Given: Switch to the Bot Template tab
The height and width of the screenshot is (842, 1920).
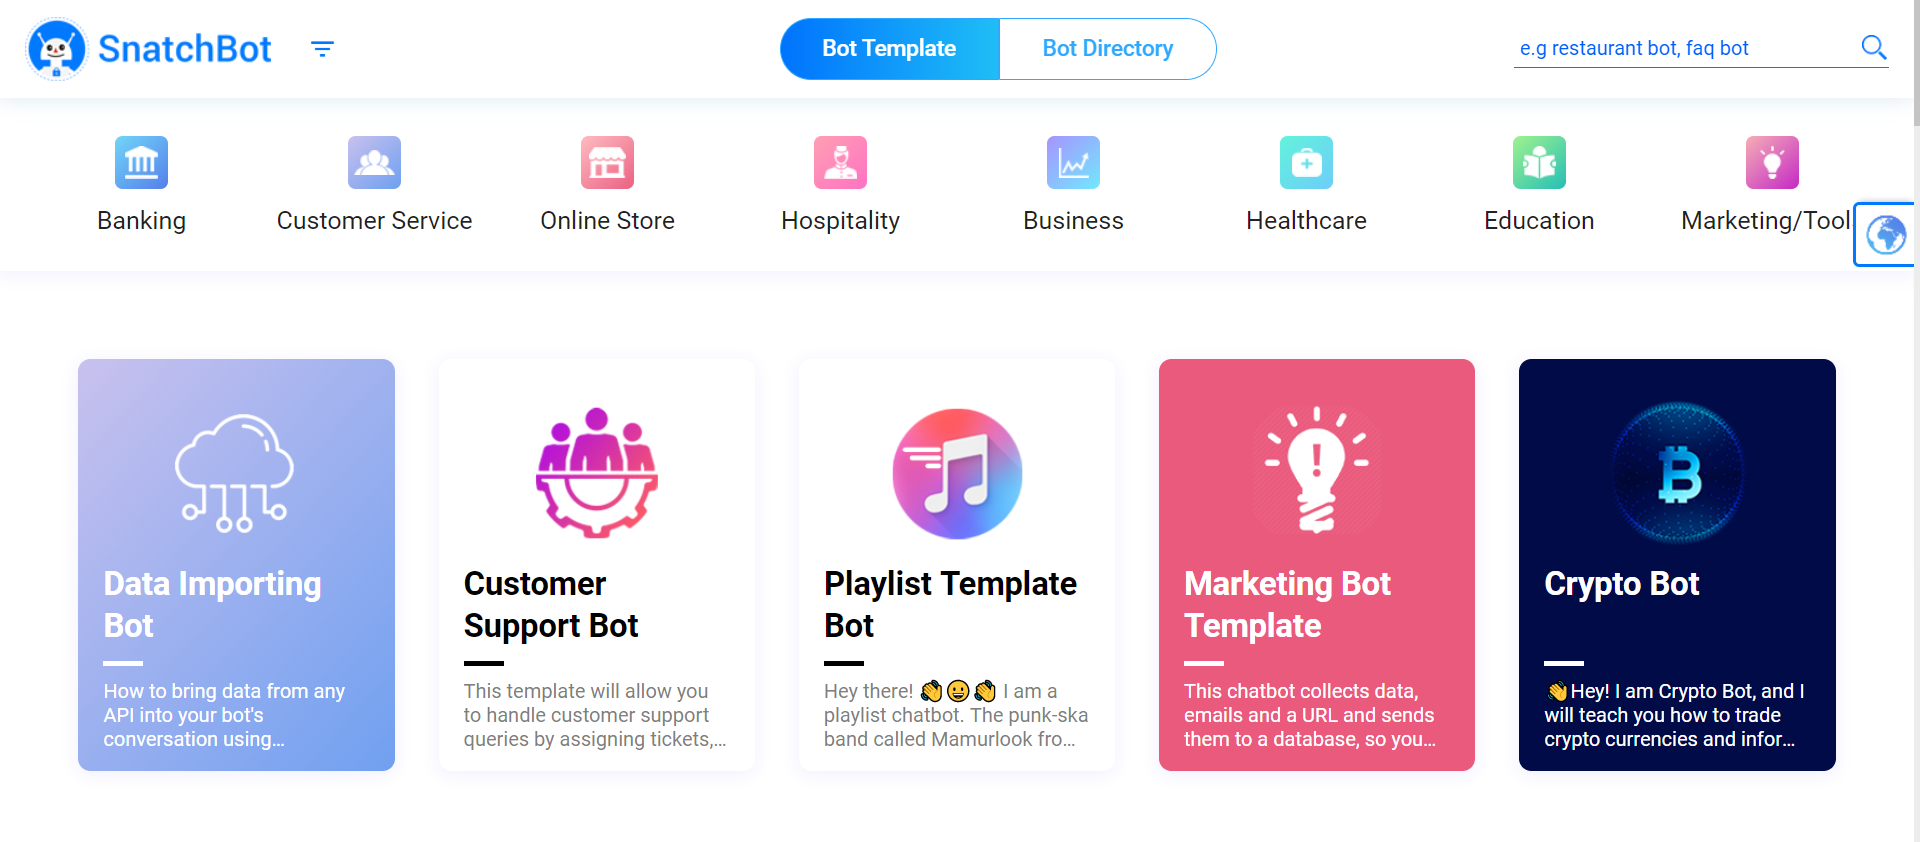Looking at the screenshot, I should 890,49.
